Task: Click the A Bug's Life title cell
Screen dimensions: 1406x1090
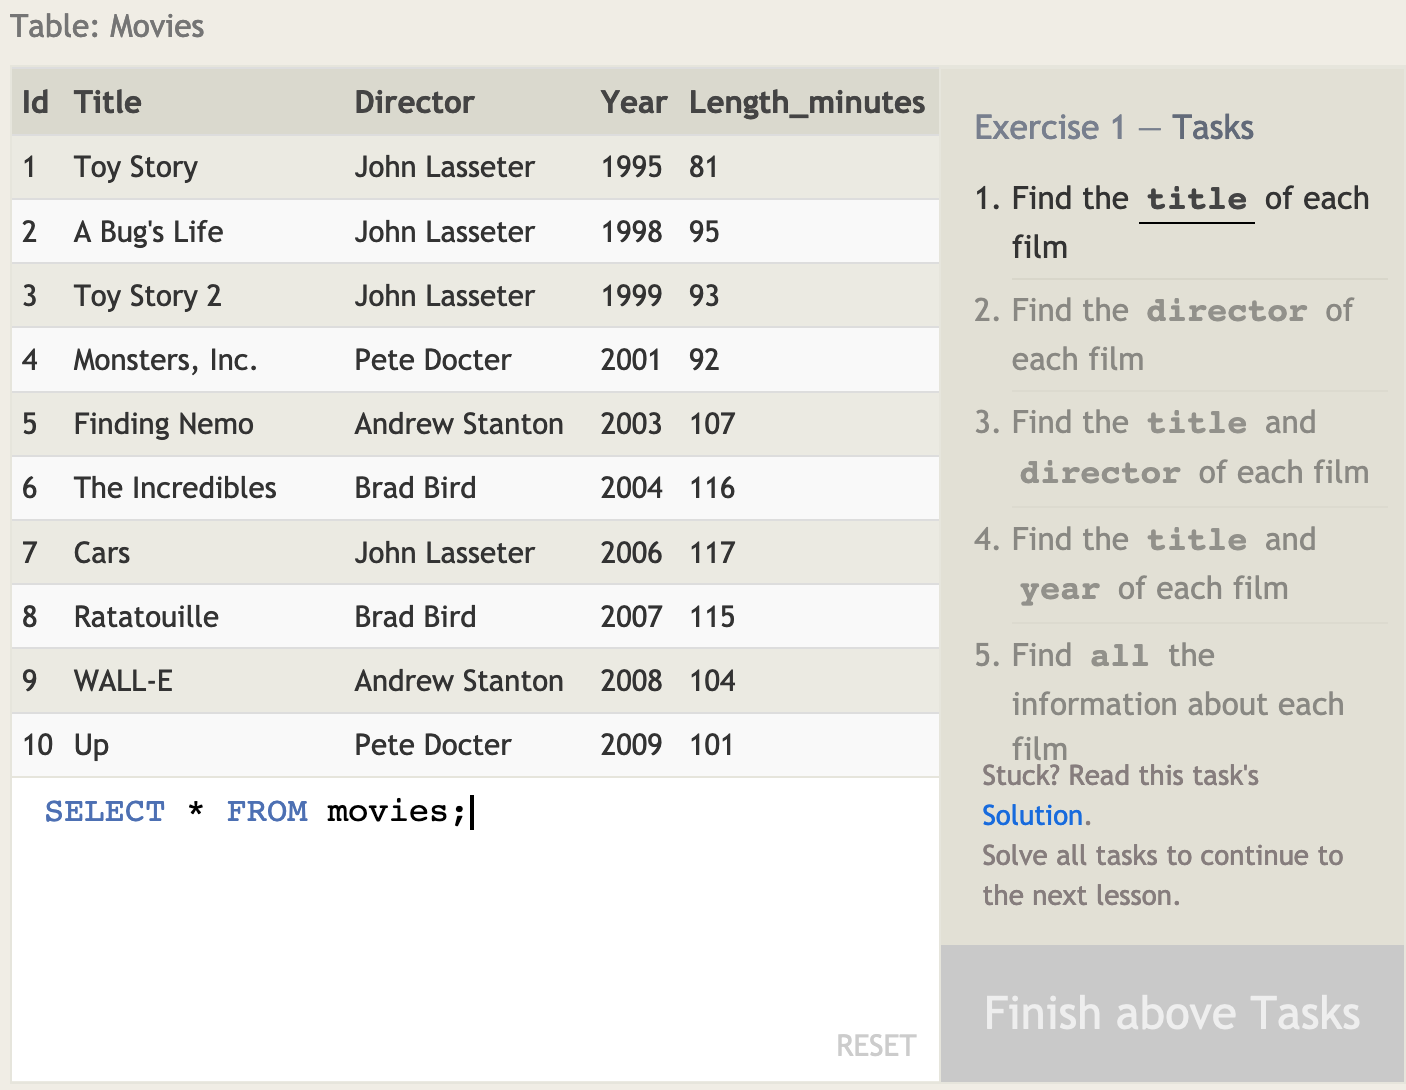Action: [148, 232]
